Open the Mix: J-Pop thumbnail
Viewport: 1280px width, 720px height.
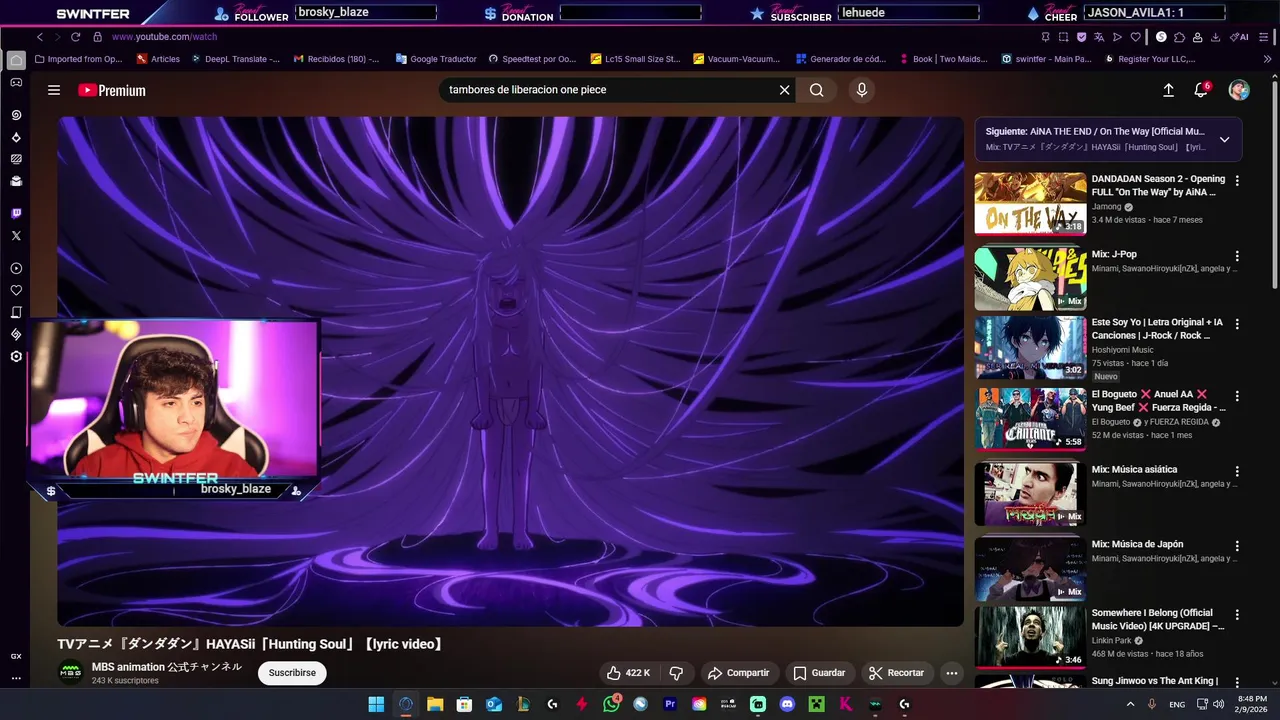pyautogui.click(x=1030, y=279)
